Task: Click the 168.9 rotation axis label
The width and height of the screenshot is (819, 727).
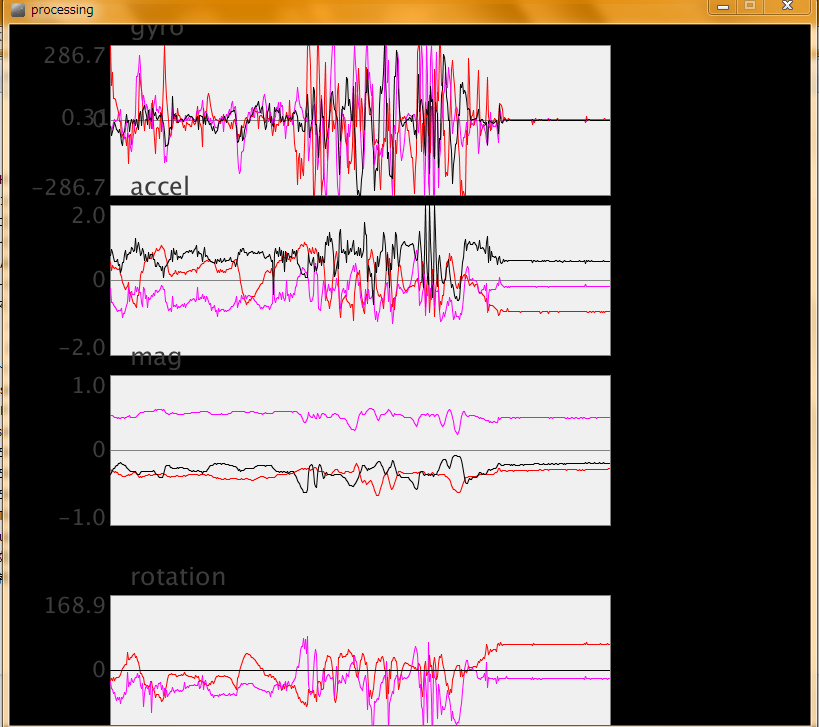Action: click(75, 605)
